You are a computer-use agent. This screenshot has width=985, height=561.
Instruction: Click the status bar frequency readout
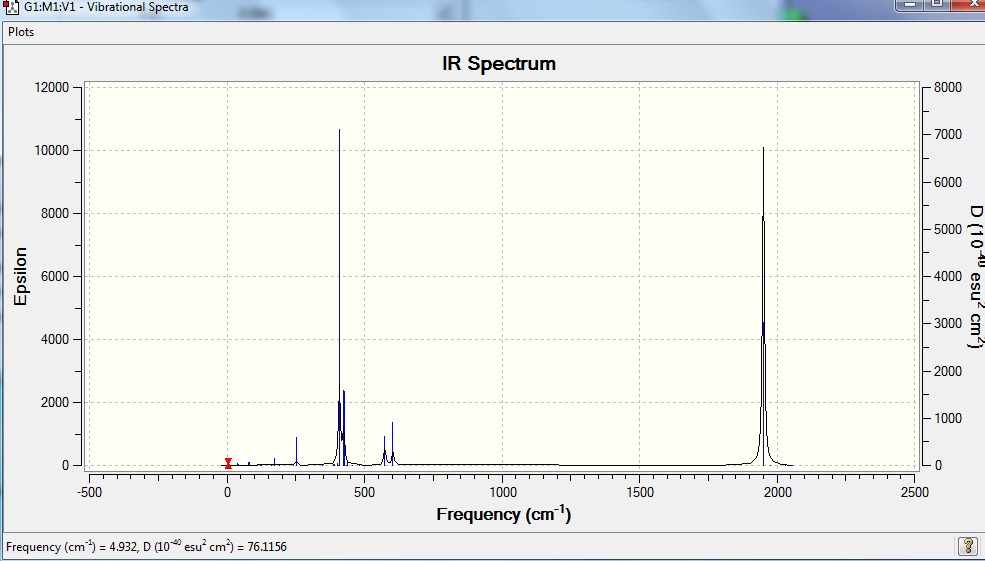pos(146,547)
